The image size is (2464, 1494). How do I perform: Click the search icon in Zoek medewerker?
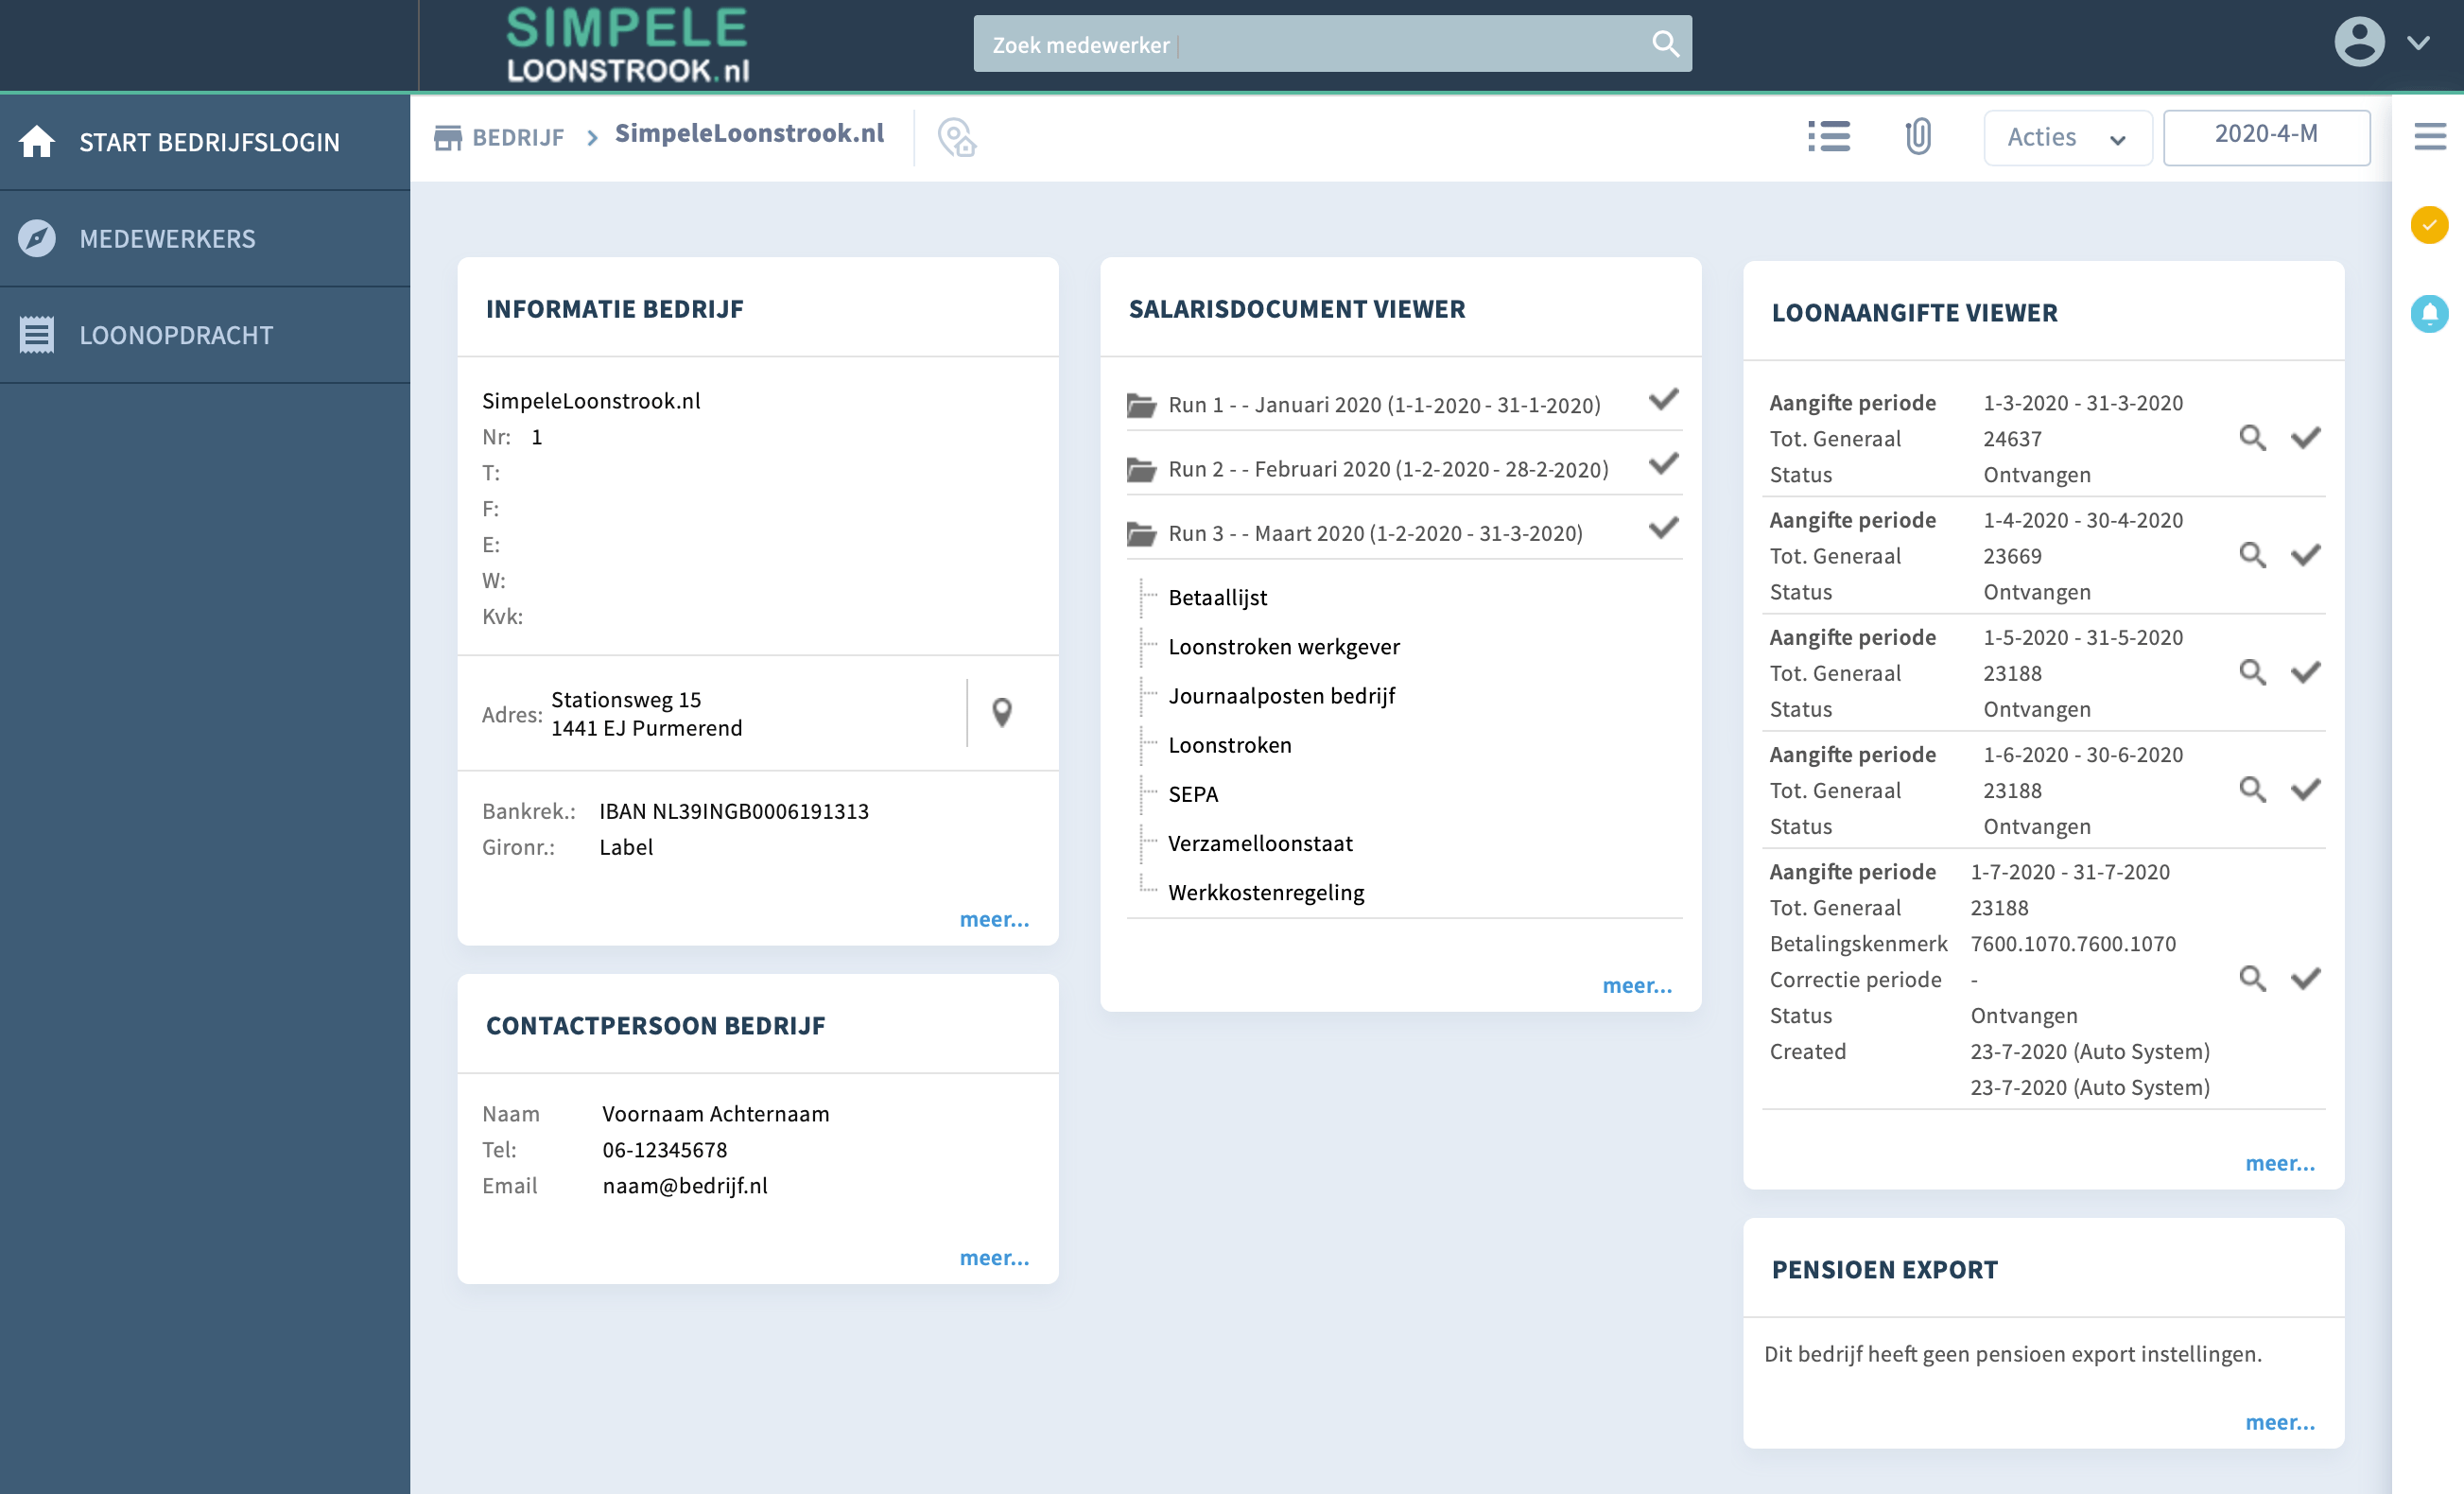point(1665,44)
